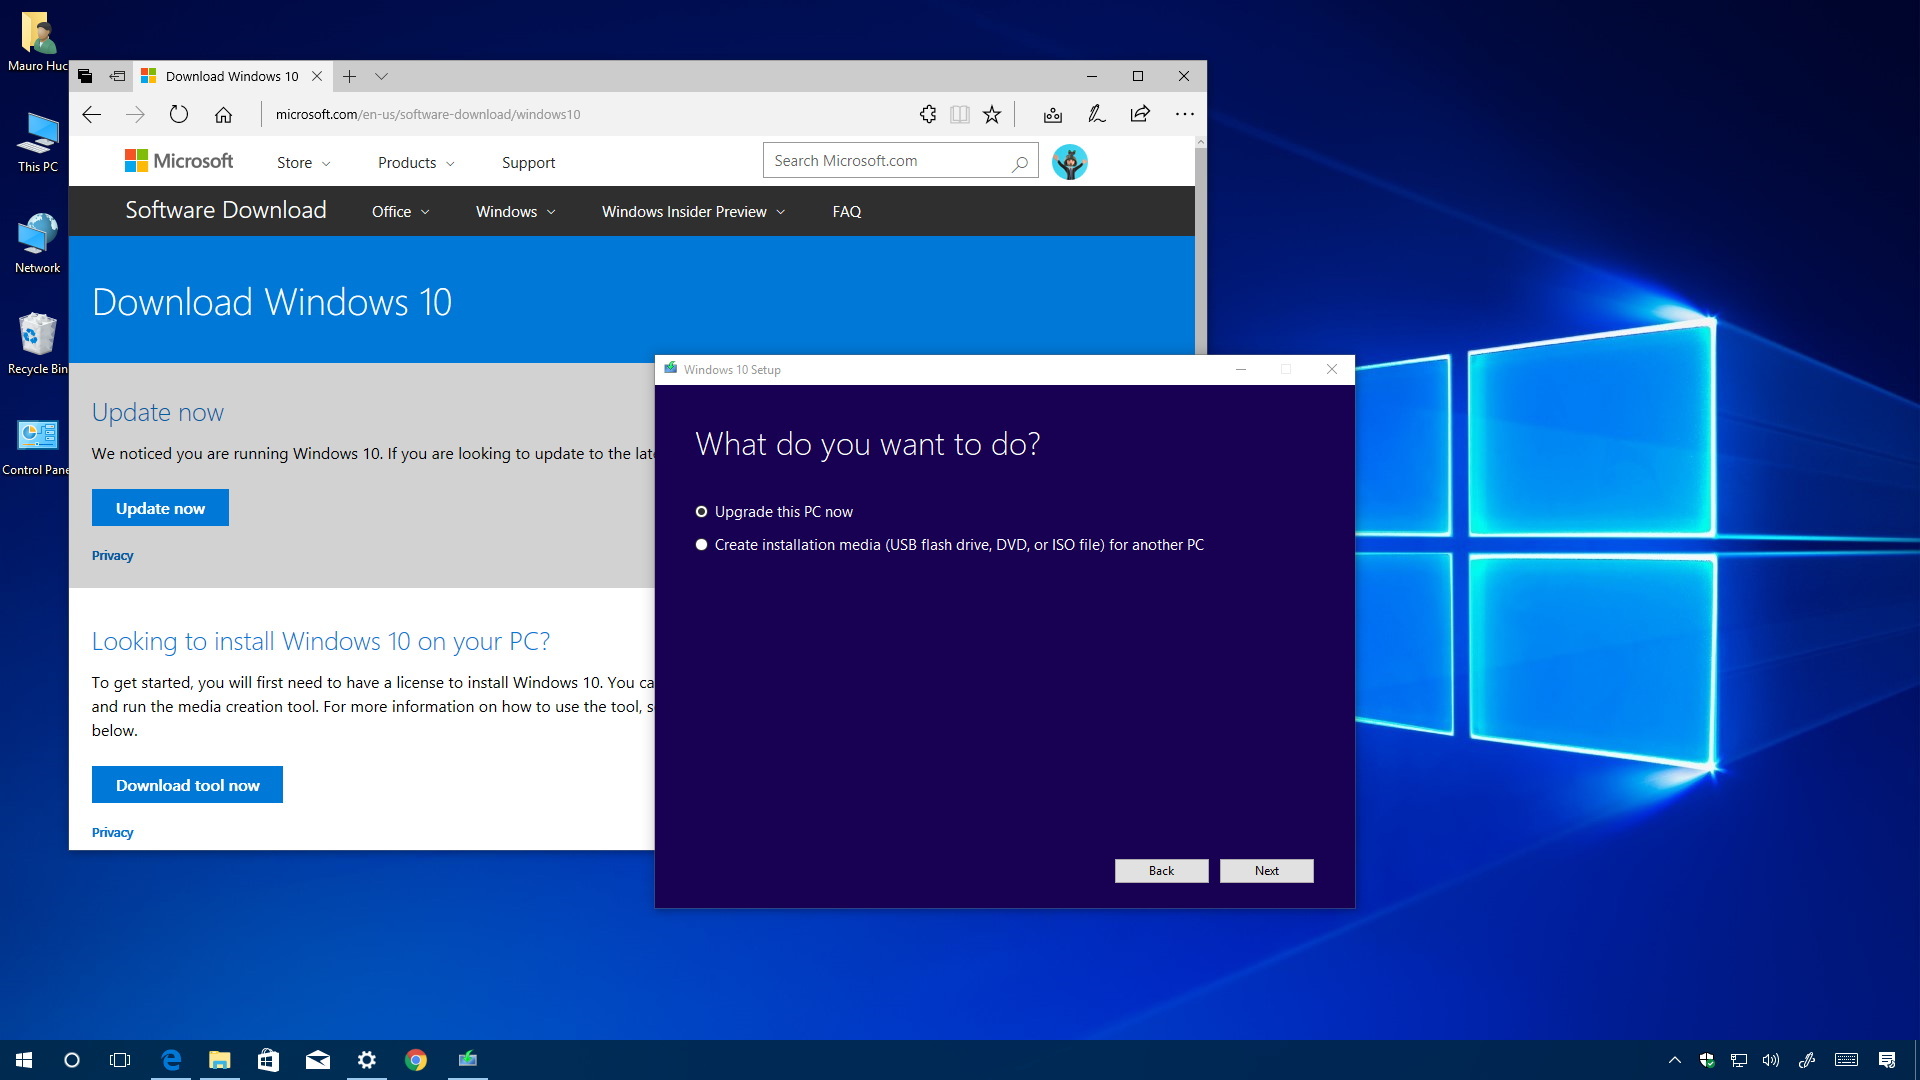The image size is (1920, 1080).
Task: Click the 'Privacy' link under Update now
Action: coord(112,554)
